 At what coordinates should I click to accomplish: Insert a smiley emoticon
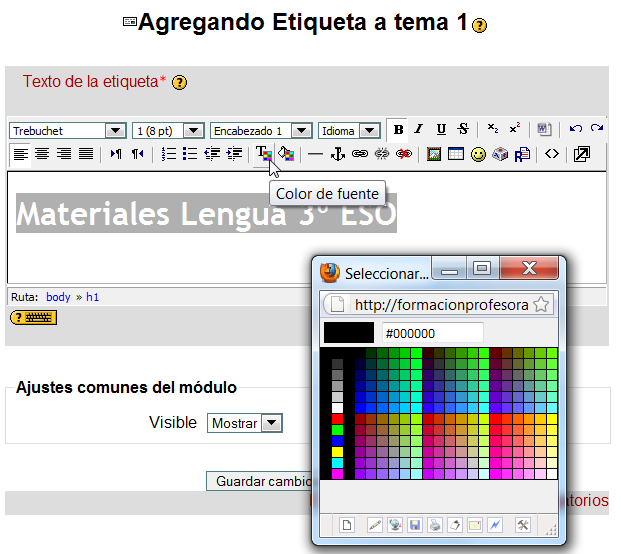click(x=478, y=154)
